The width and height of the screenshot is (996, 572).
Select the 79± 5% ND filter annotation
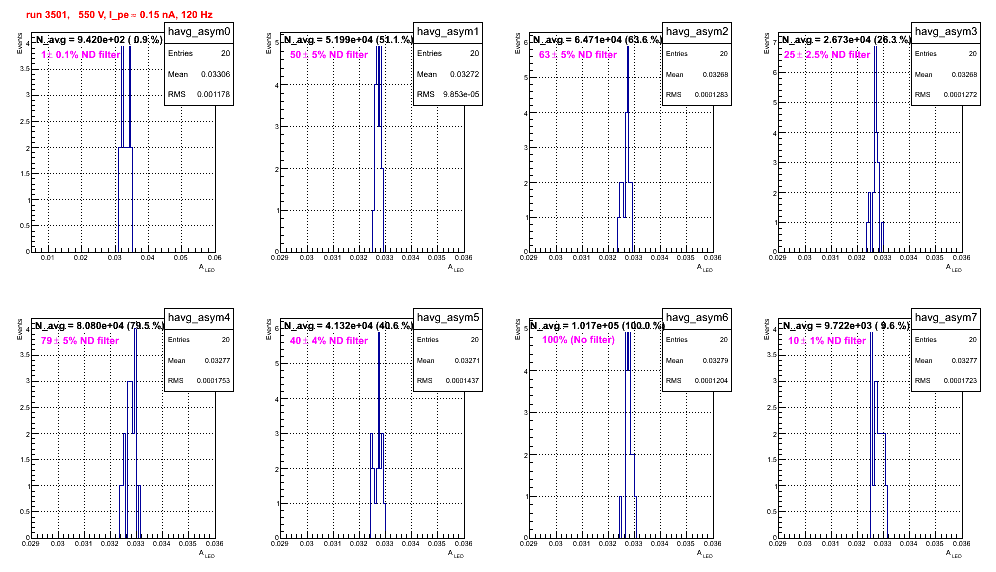[x=80, y=341]
